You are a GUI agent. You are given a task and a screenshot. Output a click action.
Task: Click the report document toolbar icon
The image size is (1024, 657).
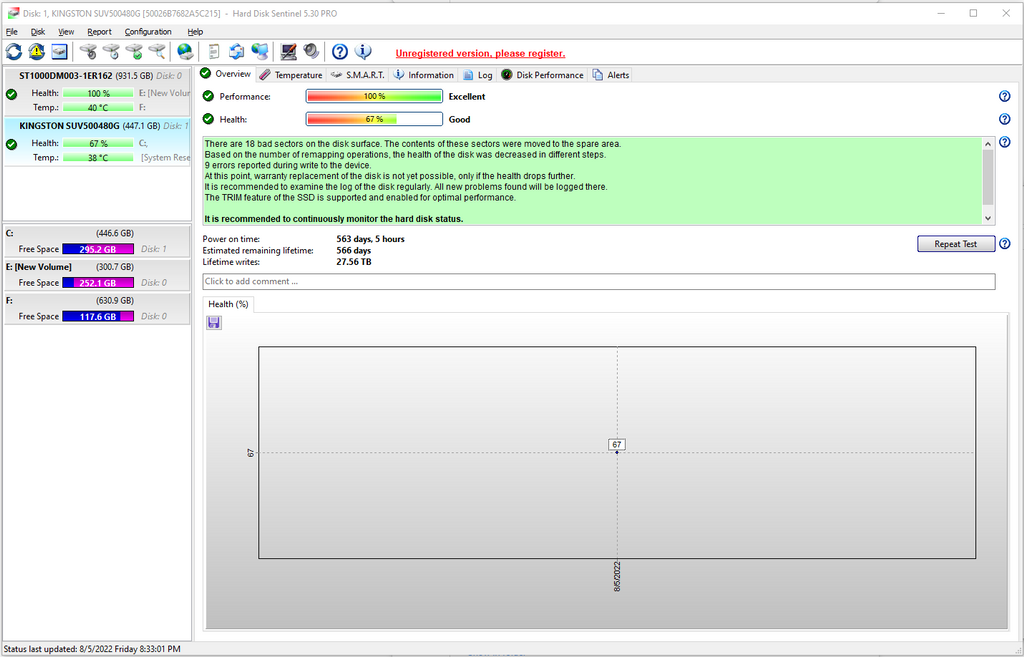click(214, 52)
